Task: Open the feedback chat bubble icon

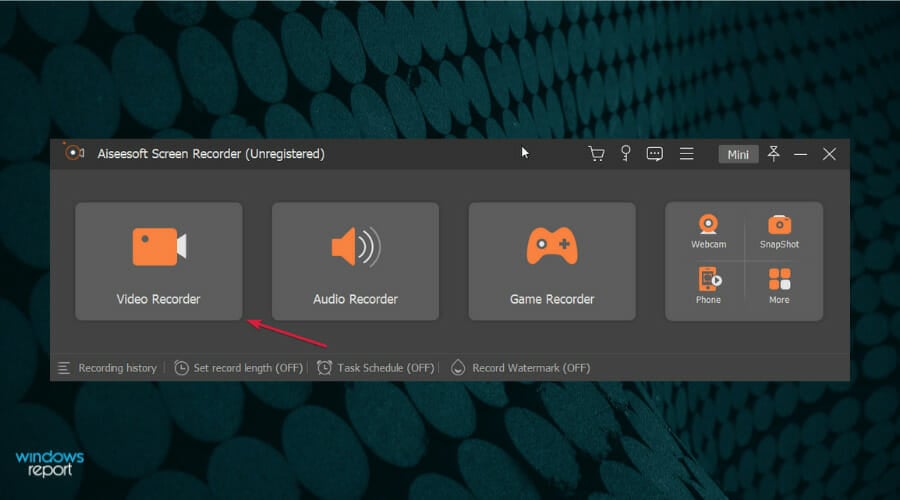Action: (654, 154)
